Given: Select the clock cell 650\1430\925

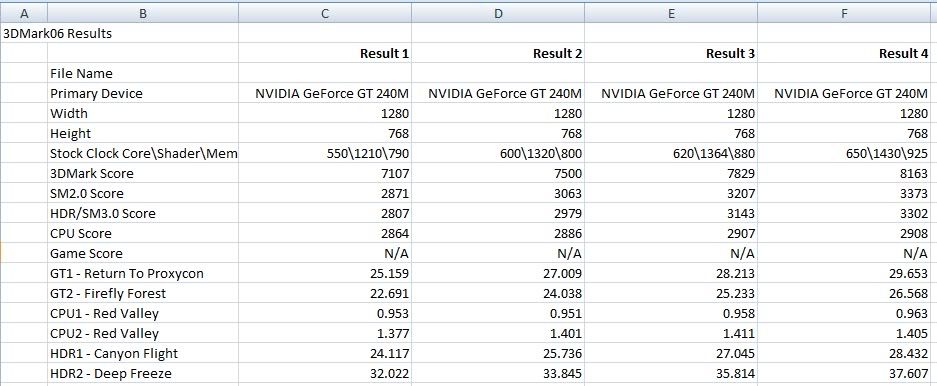Looking at the screenshot, I should pyautogui.click(x=844, y=154).
